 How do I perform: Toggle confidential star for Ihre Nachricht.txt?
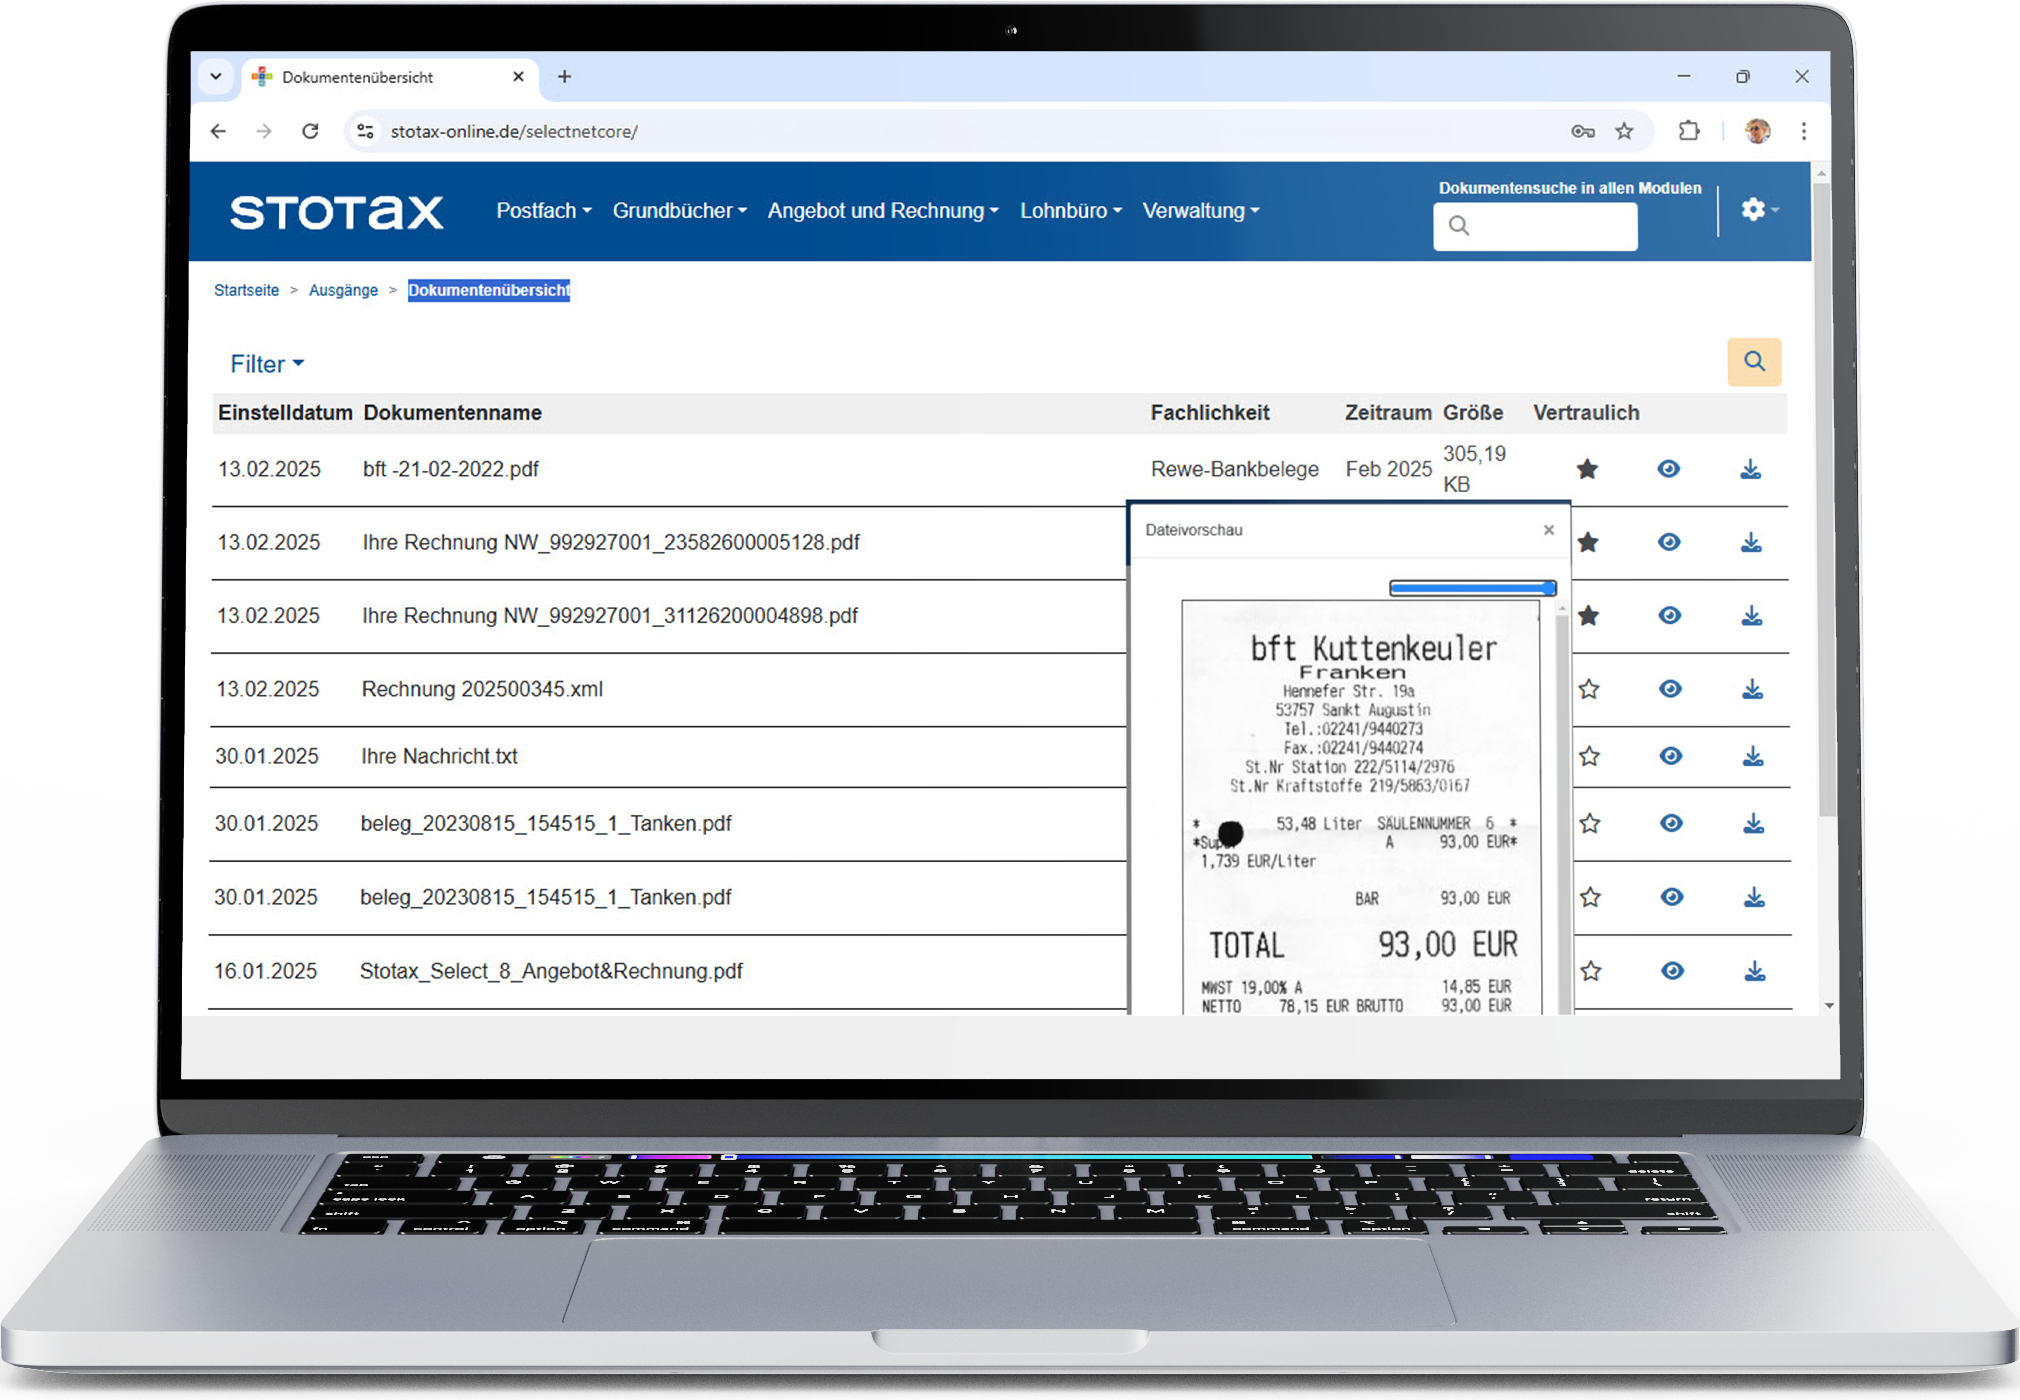[x=1590, y=757]
